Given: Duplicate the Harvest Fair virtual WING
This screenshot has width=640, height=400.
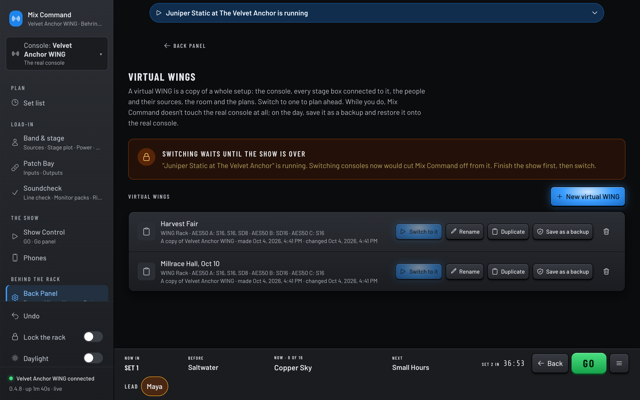Looking at the screenshot, I should 508,232.
